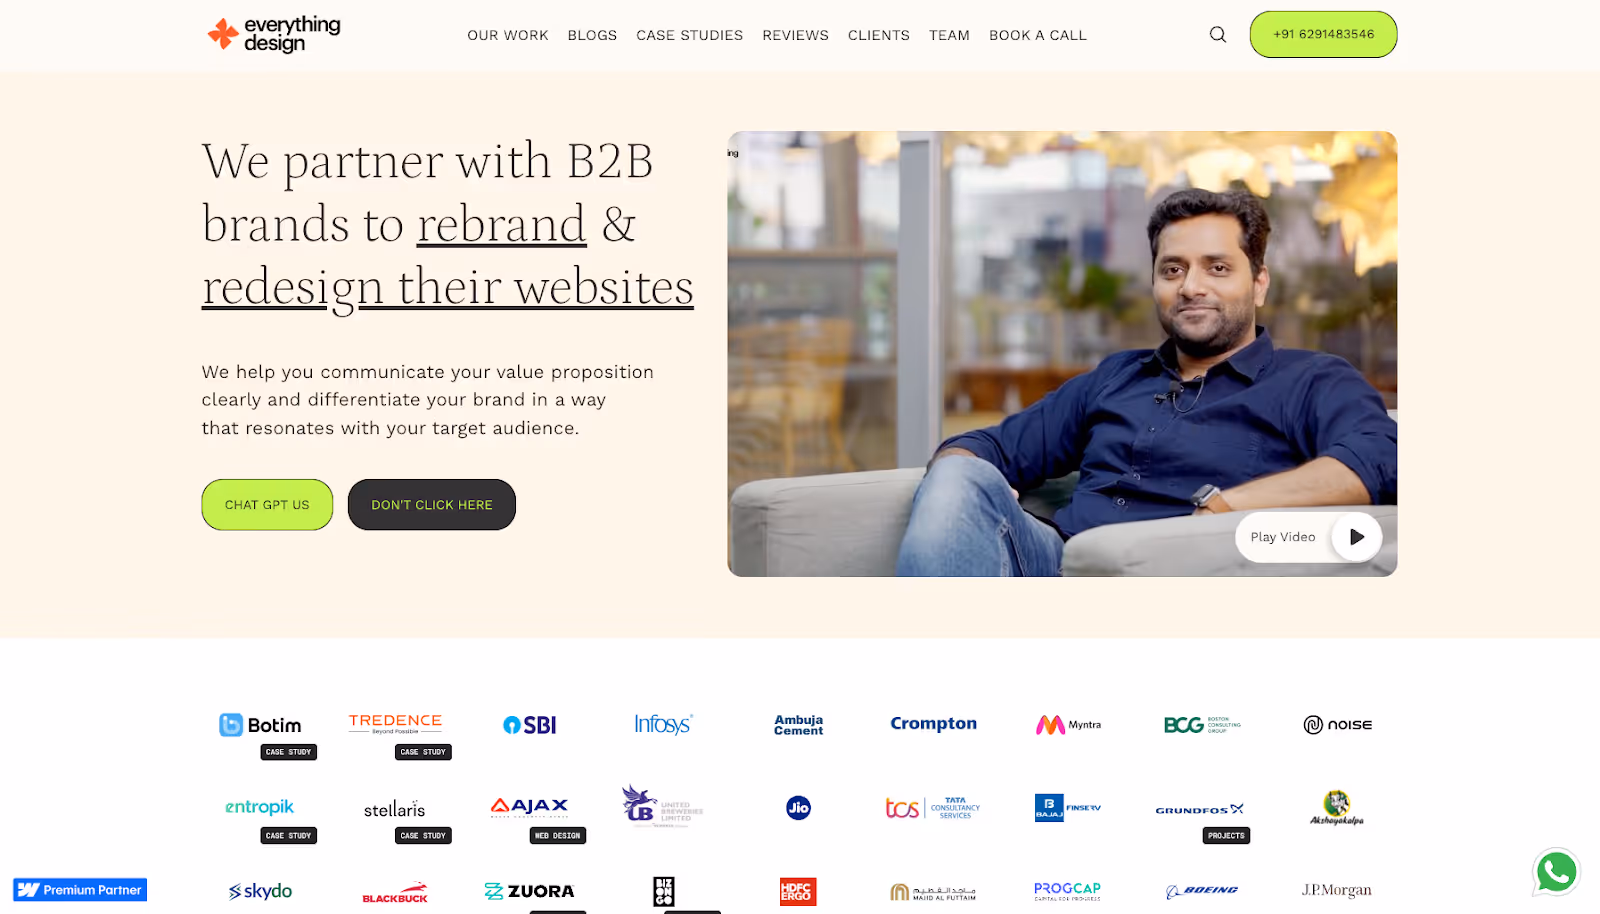The width and height of the screenshot is (1600, 914).
Task: Click the DON'T CLICK HERE button
Action: click(432, 505)
